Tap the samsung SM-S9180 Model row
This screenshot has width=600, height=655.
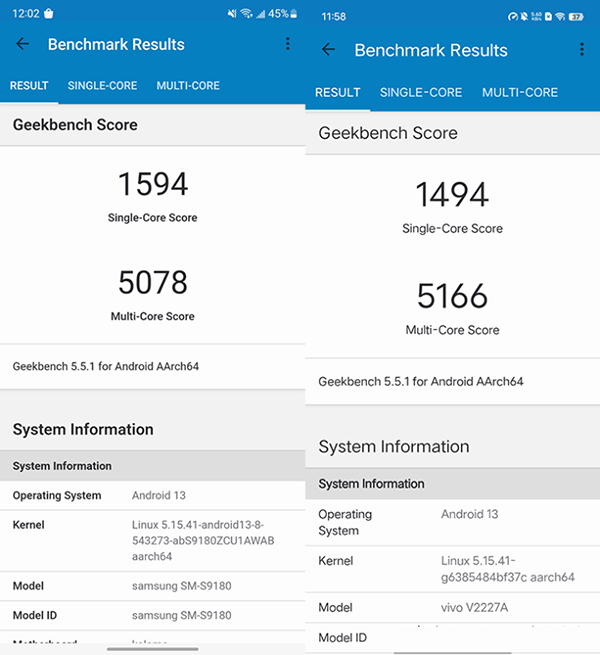click(152, 586)
